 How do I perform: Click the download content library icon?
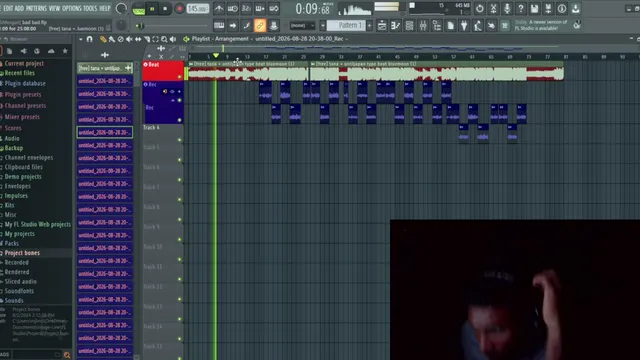(576, 8)
